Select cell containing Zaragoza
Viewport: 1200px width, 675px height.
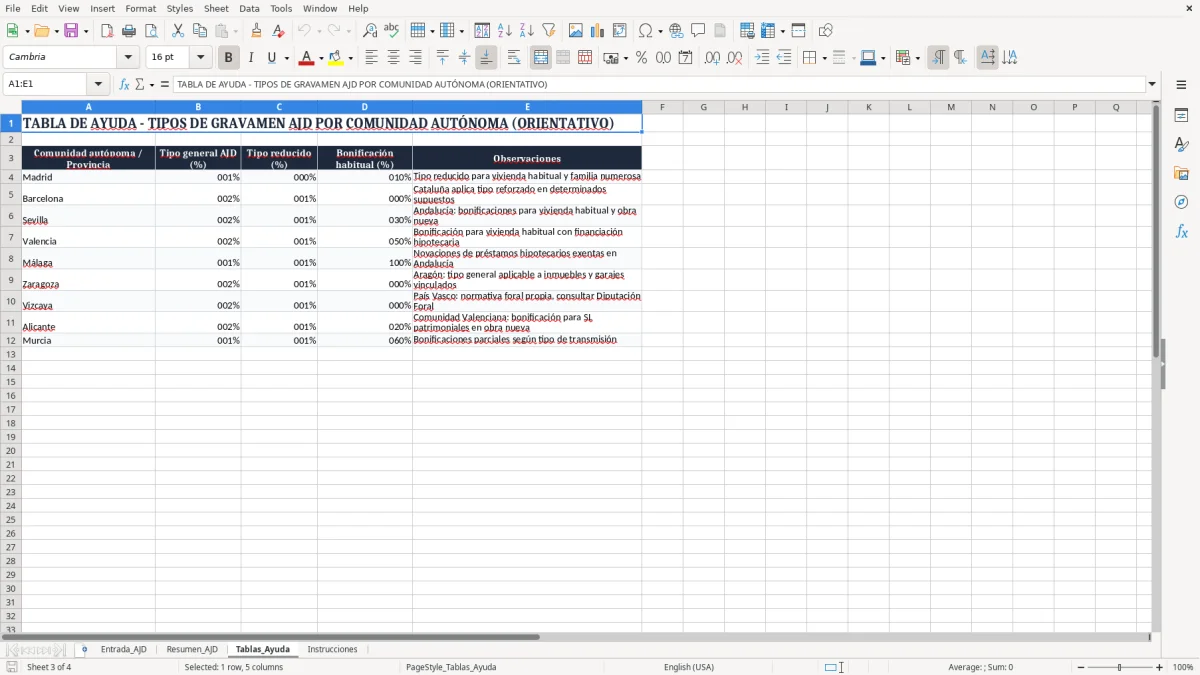(x=88, y=279)
